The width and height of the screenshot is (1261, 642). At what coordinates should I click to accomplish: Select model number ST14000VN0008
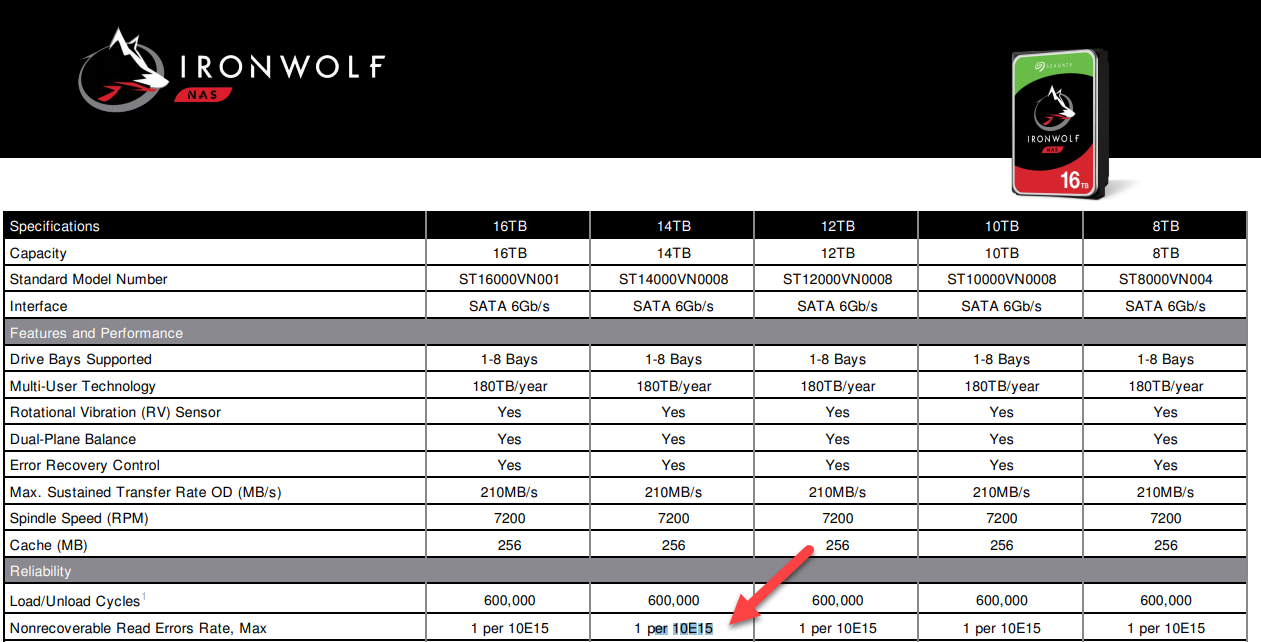(x=673, y=279)
